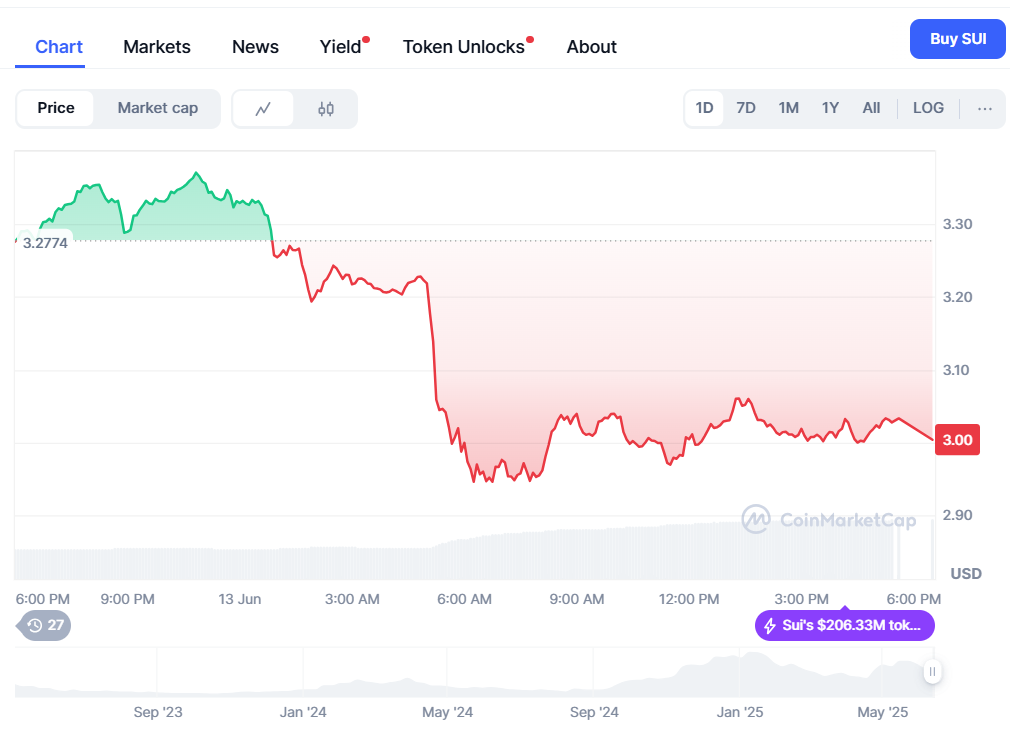Click the 13 Jun date axis label
Viewport: 1010px width, 735px height.
[x=240, y=599]
